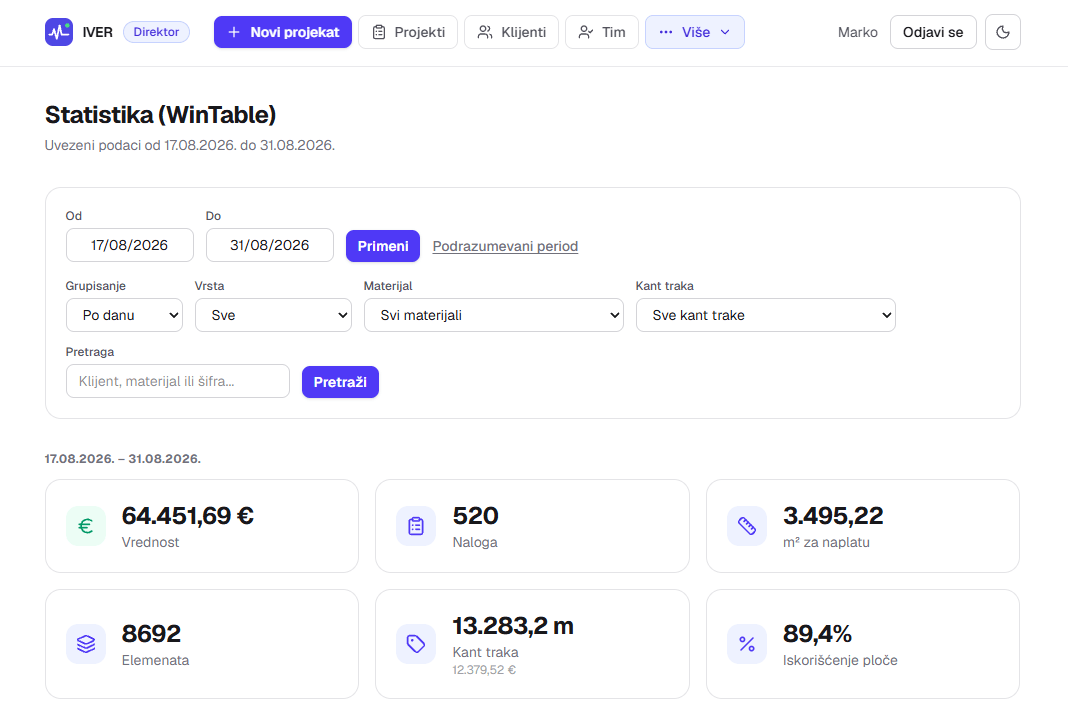Viewport: 1068px width, 727px height.
Task: Click the 3.495,22 value
Action: 833,516
